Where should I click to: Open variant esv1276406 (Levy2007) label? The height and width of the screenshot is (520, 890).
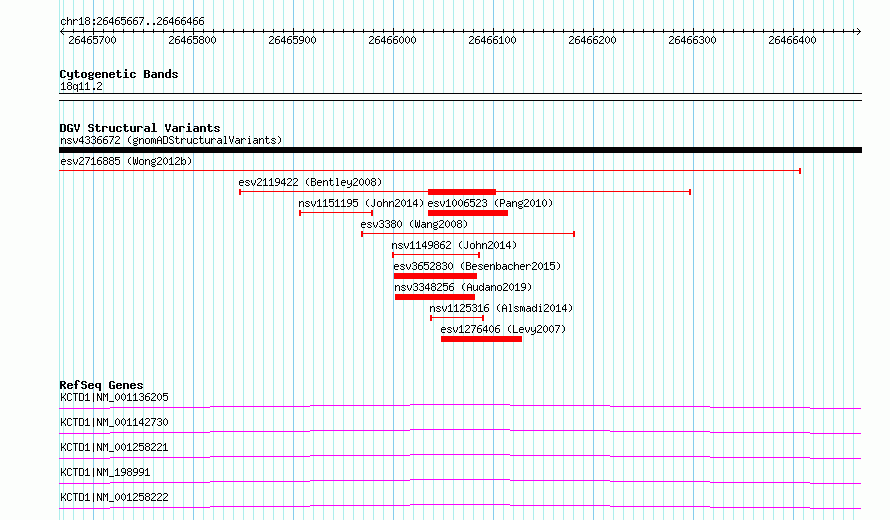click(503, 329)
